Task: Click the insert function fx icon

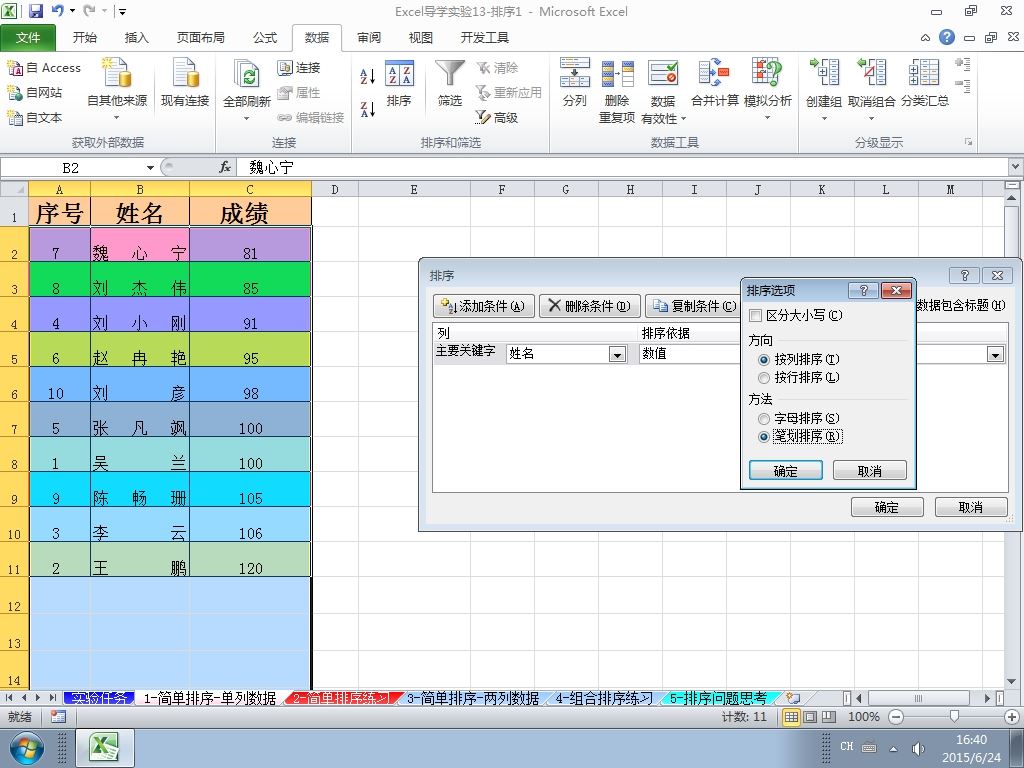Action: coord(225,168)
